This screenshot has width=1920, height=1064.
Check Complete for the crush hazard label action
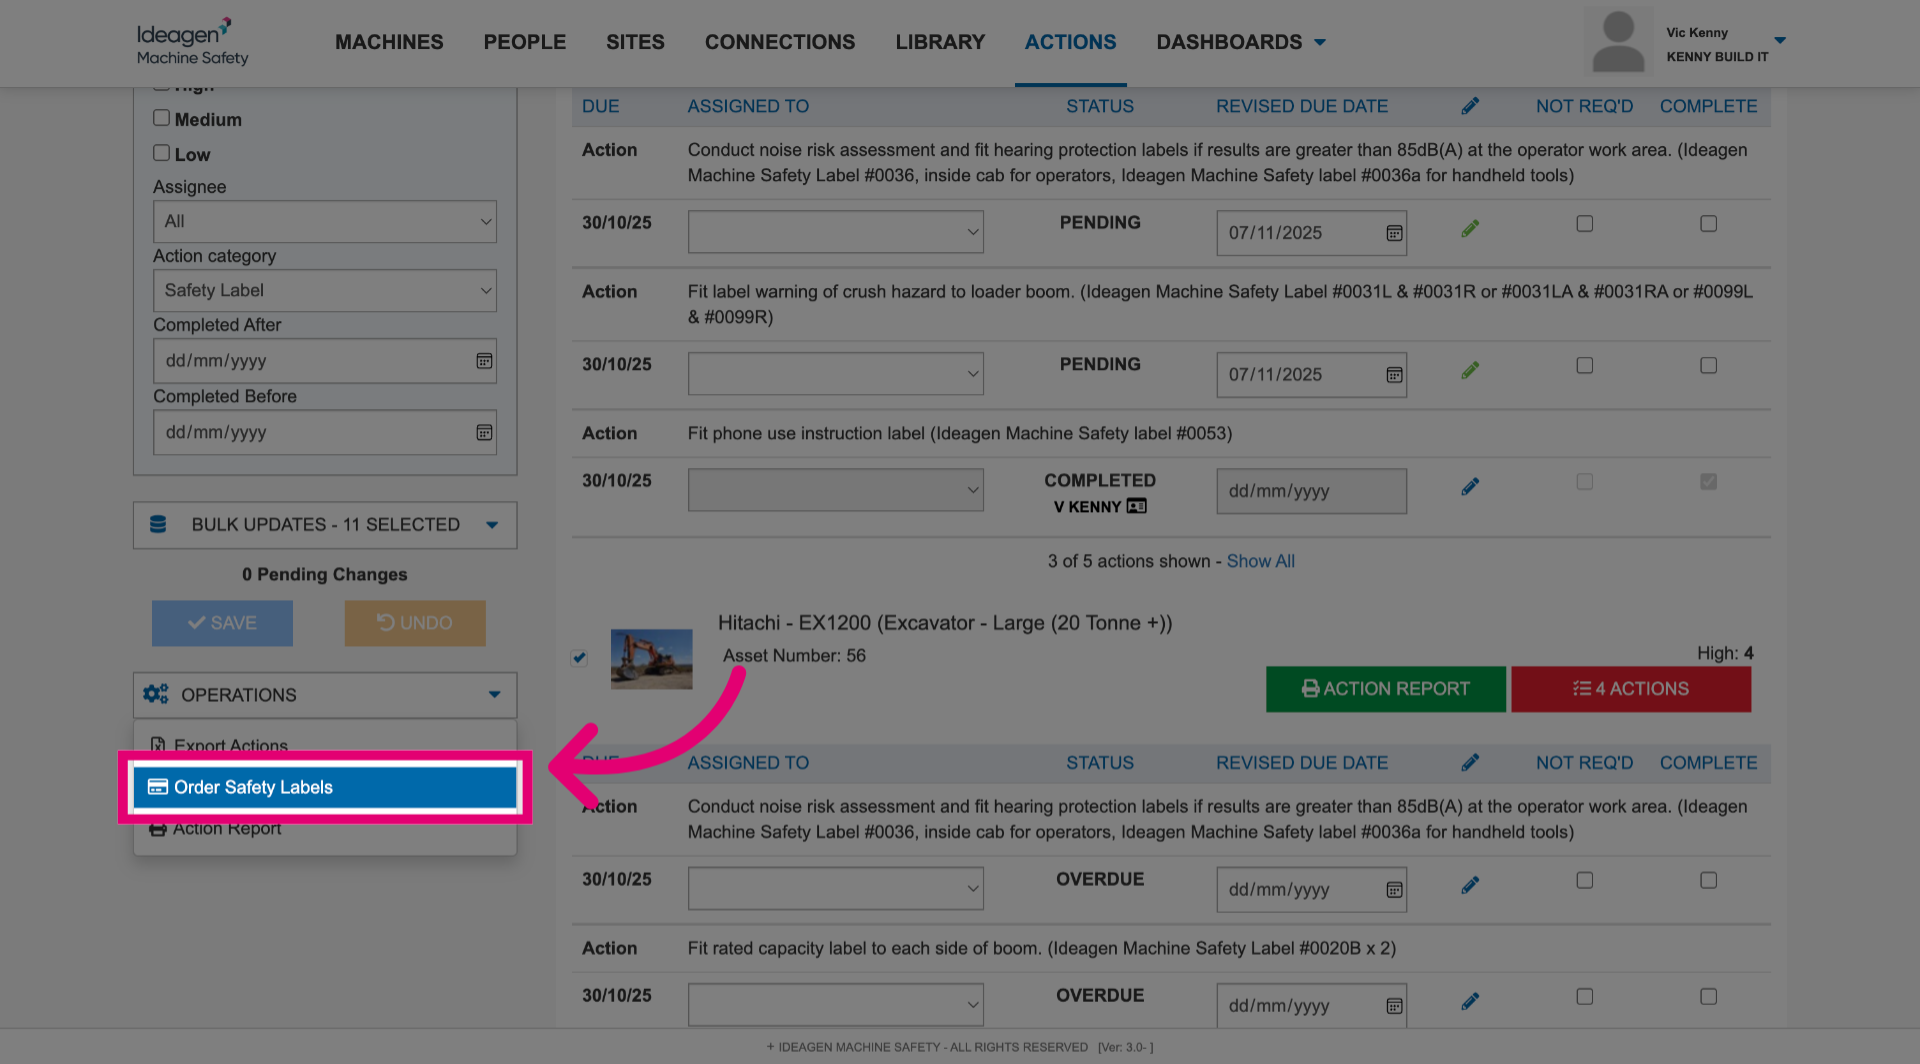pyautogui.click(x=1709, y=366)
